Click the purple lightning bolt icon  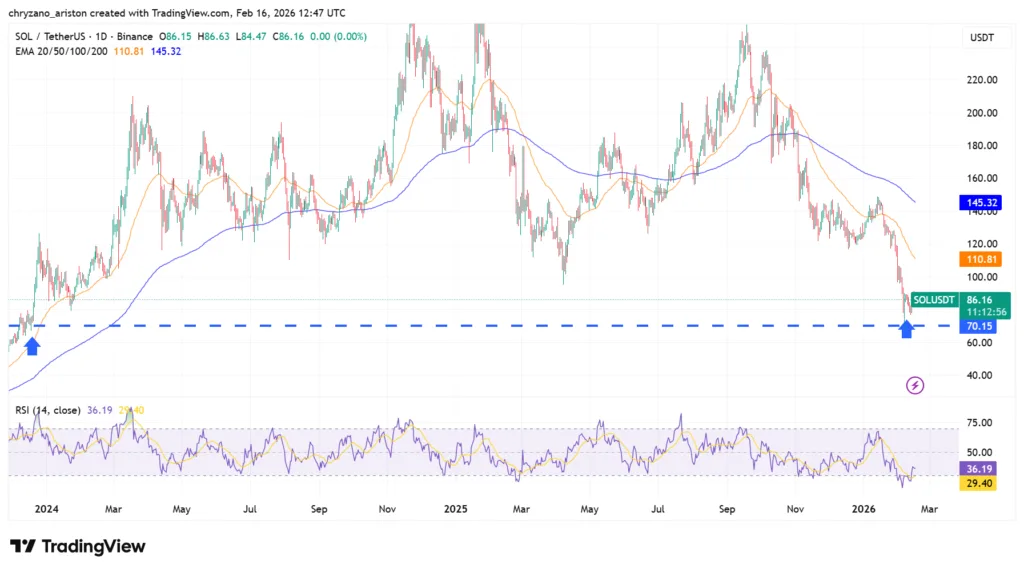click(x=913, y=385)
